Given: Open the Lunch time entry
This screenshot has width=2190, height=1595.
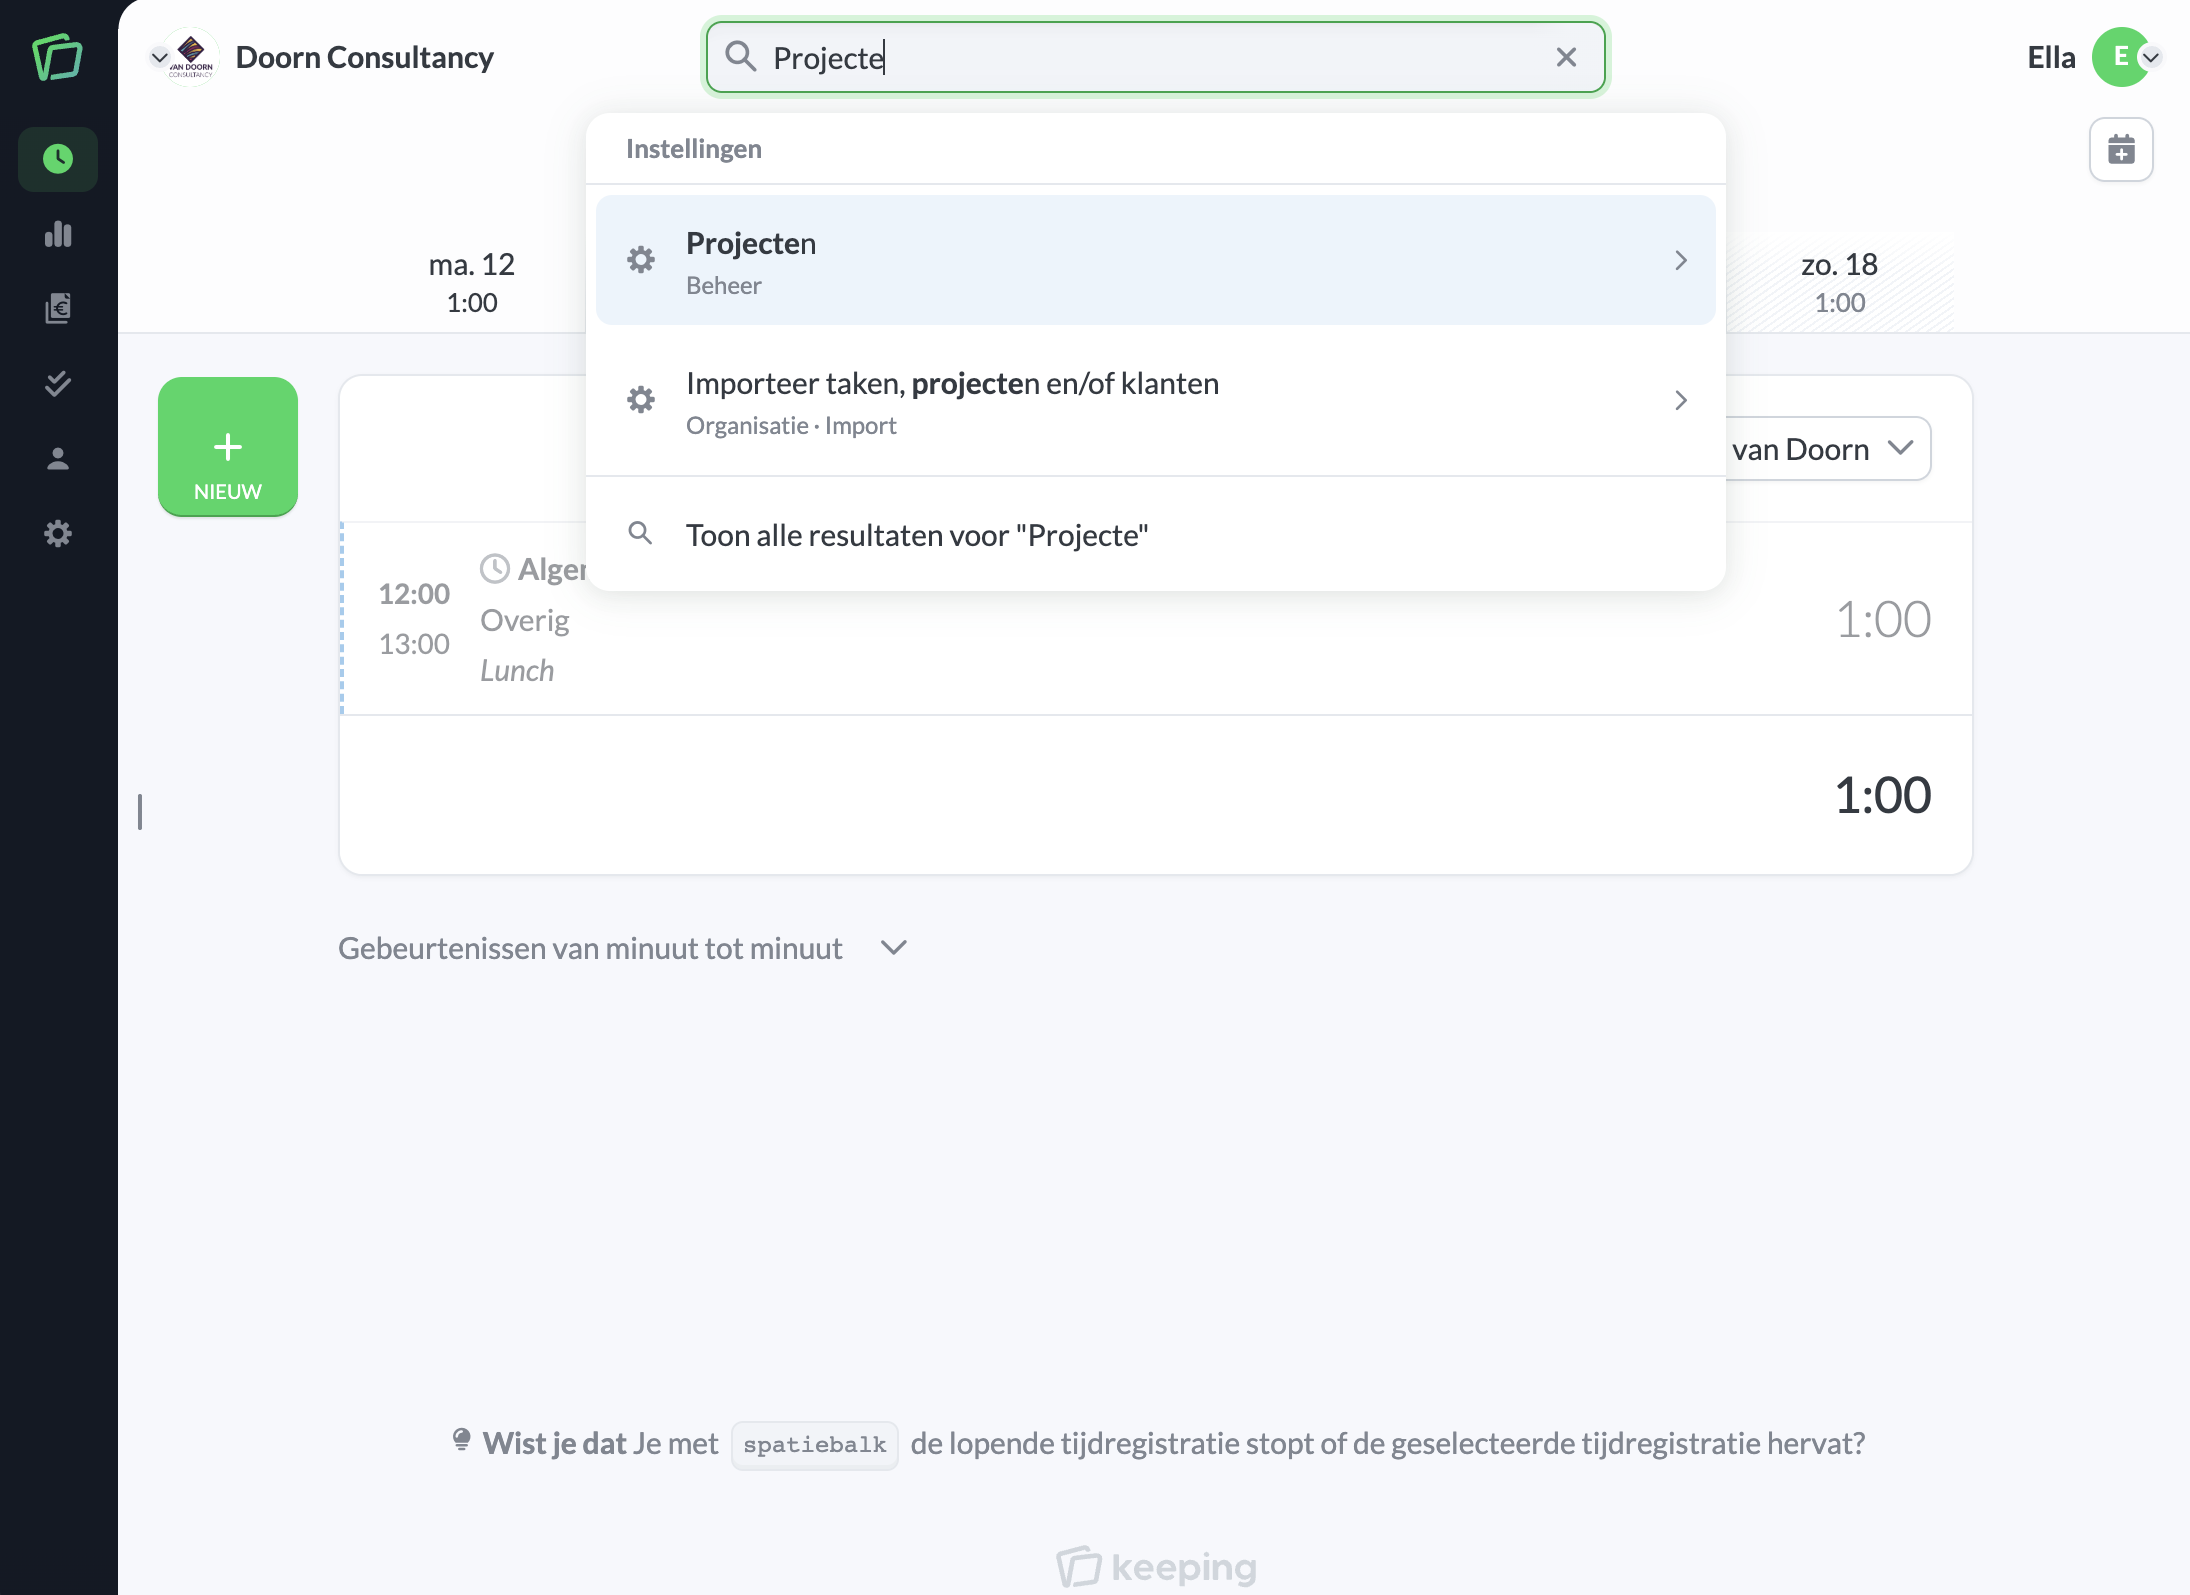Looking at the screenshot, I should click(x=1155, y=618).
